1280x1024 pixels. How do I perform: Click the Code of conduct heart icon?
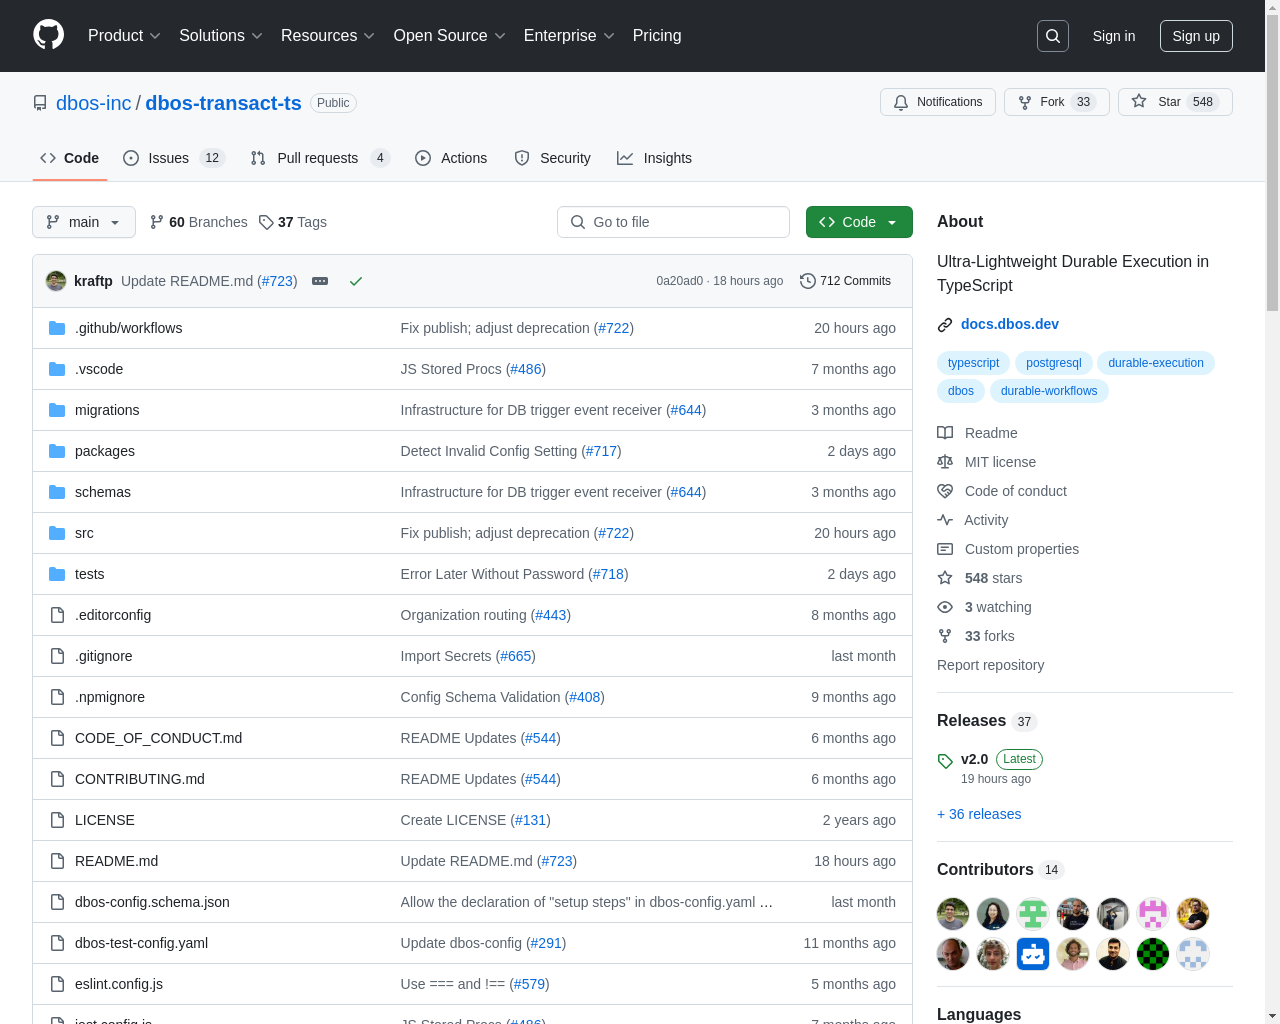pos(945,491)
